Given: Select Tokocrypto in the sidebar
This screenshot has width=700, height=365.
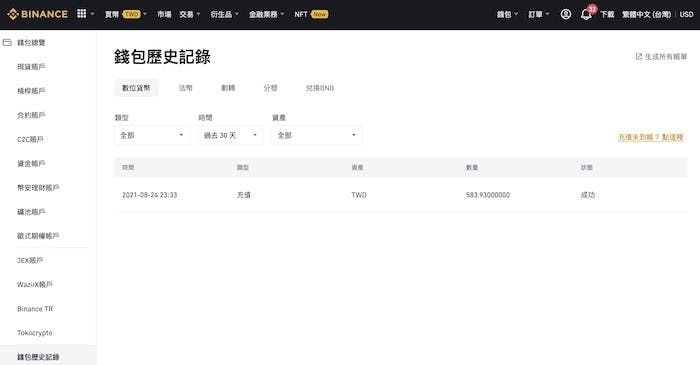Looking at the screenshot, I should coord(35,333).
